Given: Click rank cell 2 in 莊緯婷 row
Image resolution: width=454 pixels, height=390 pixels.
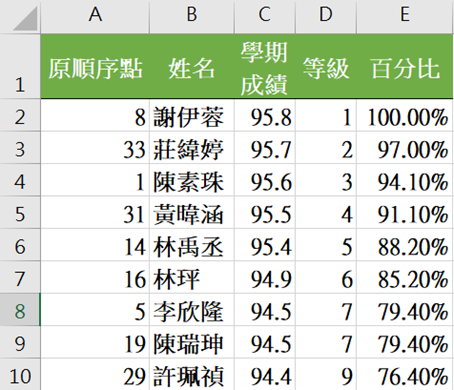Looking at the screenshot, I should click(326, 147).
